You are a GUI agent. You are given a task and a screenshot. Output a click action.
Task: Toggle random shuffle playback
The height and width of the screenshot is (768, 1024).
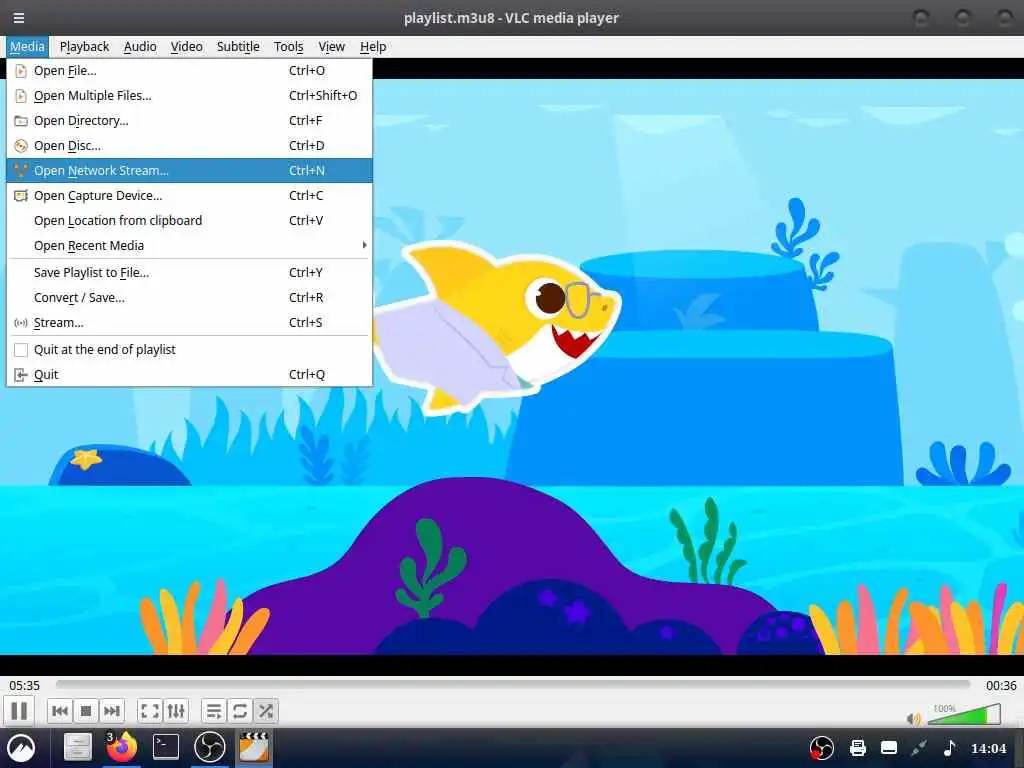266,711
